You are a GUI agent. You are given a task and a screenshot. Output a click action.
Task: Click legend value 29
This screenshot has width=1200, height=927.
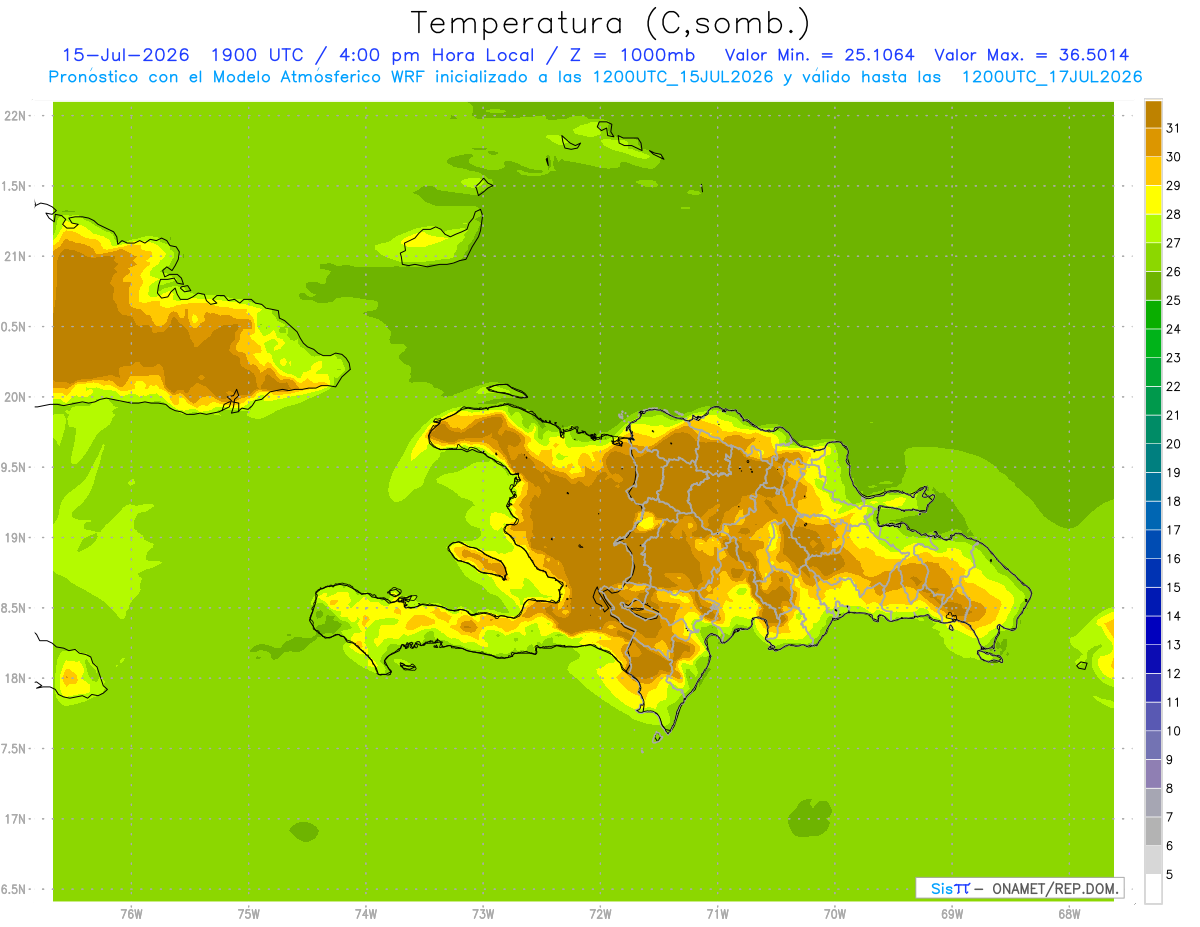[x=1174, y=185]
